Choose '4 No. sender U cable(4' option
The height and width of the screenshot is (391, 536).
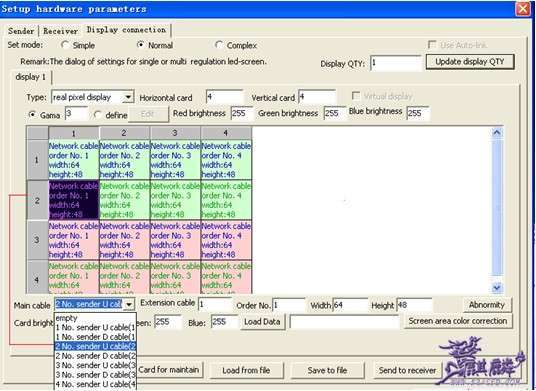tap(95, 384)
